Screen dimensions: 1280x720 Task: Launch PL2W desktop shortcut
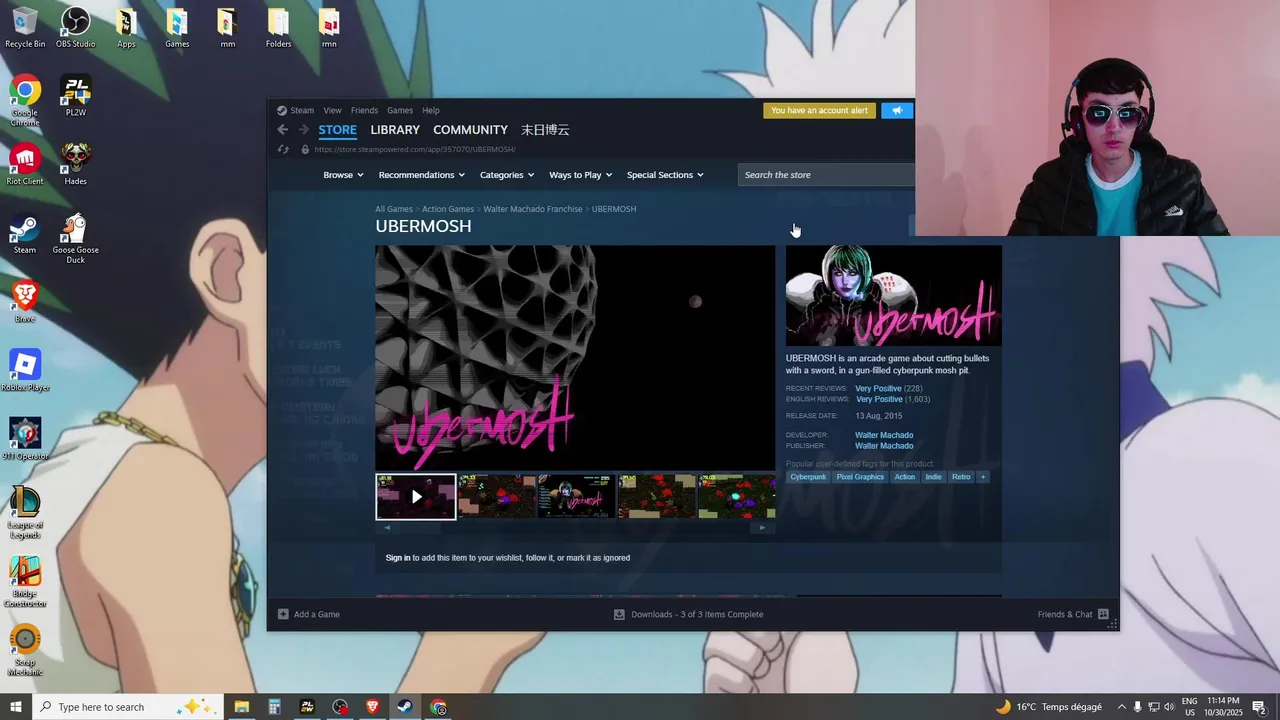76,96
